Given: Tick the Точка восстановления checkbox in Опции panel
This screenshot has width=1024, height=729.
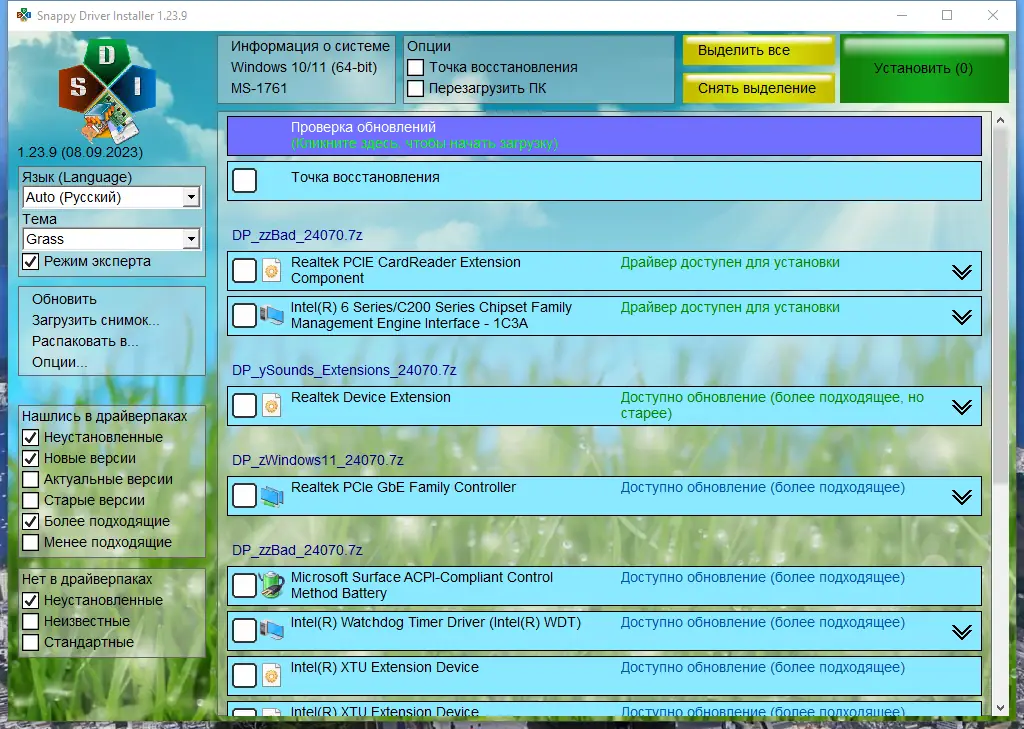Looking at the screenshot, I should [x=415, y=67].
